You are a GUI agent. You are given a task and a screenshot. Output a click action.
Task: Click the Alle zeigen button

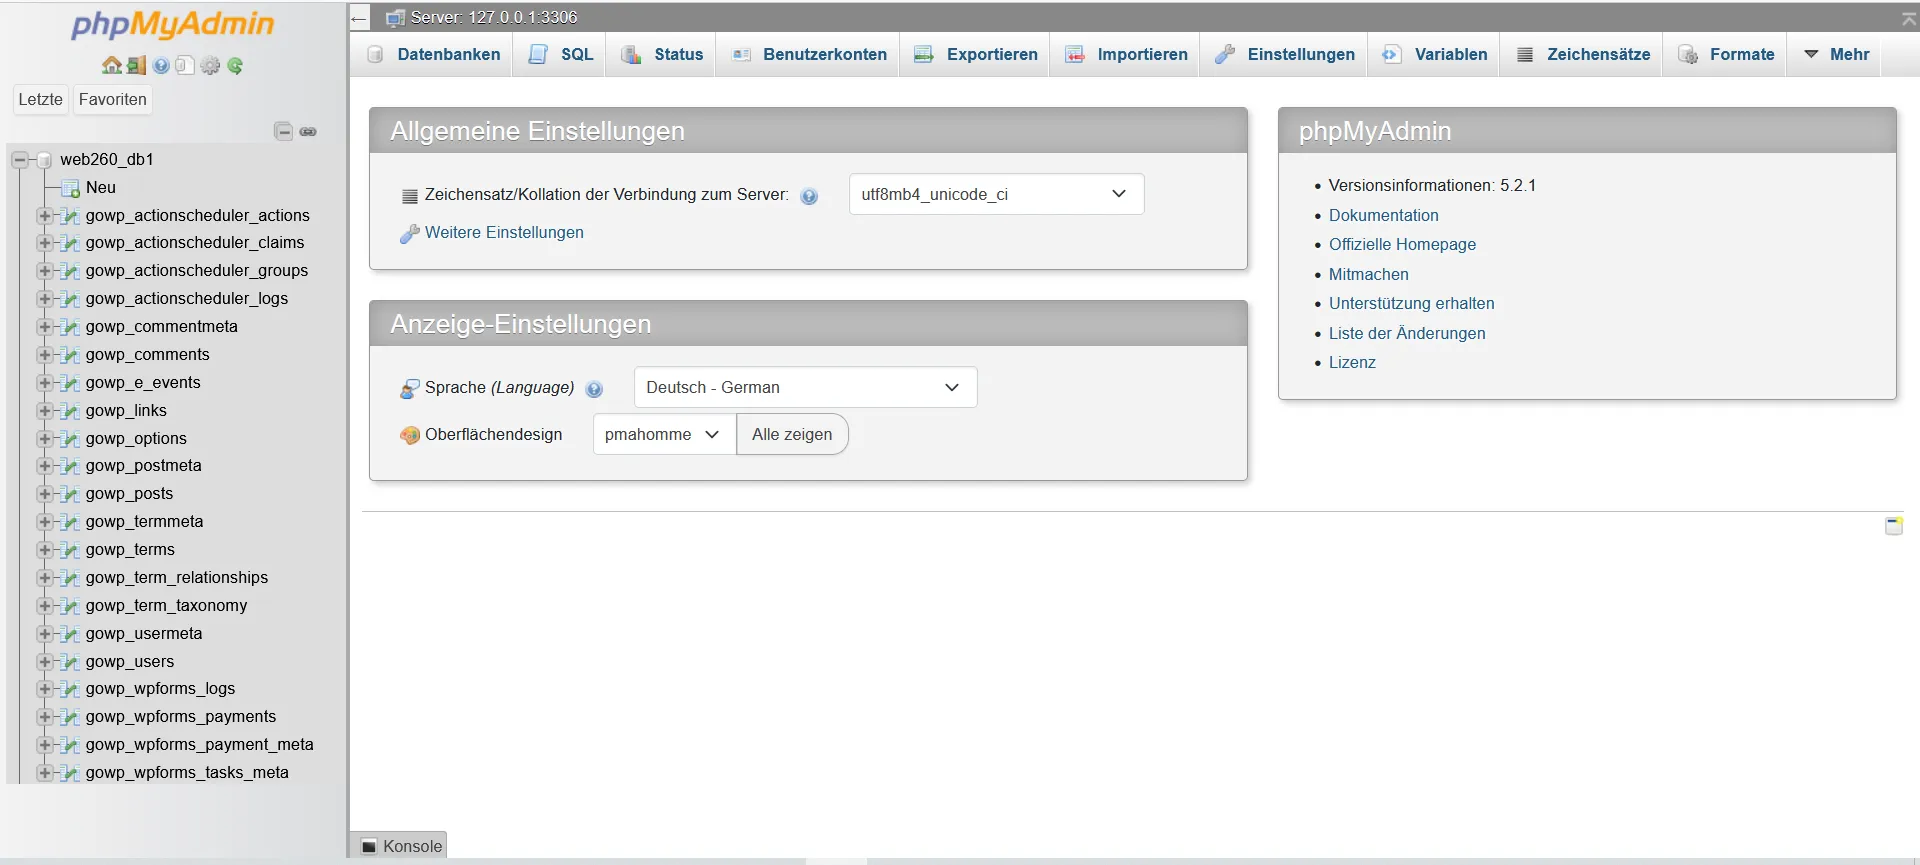tap(792, 435)
